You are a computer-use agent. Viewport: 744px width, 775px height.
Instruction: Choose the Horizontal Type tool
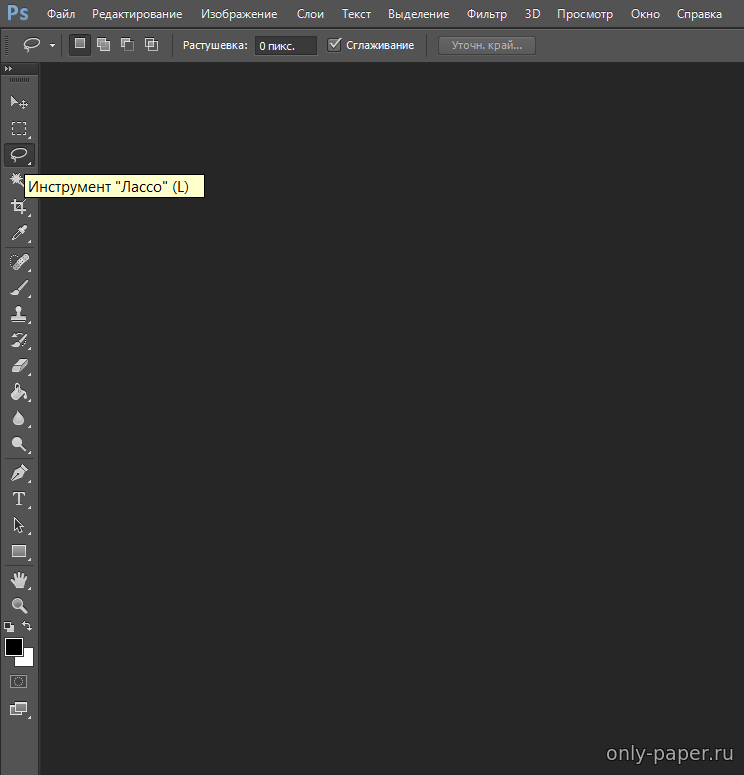click(x=19, y=499)
